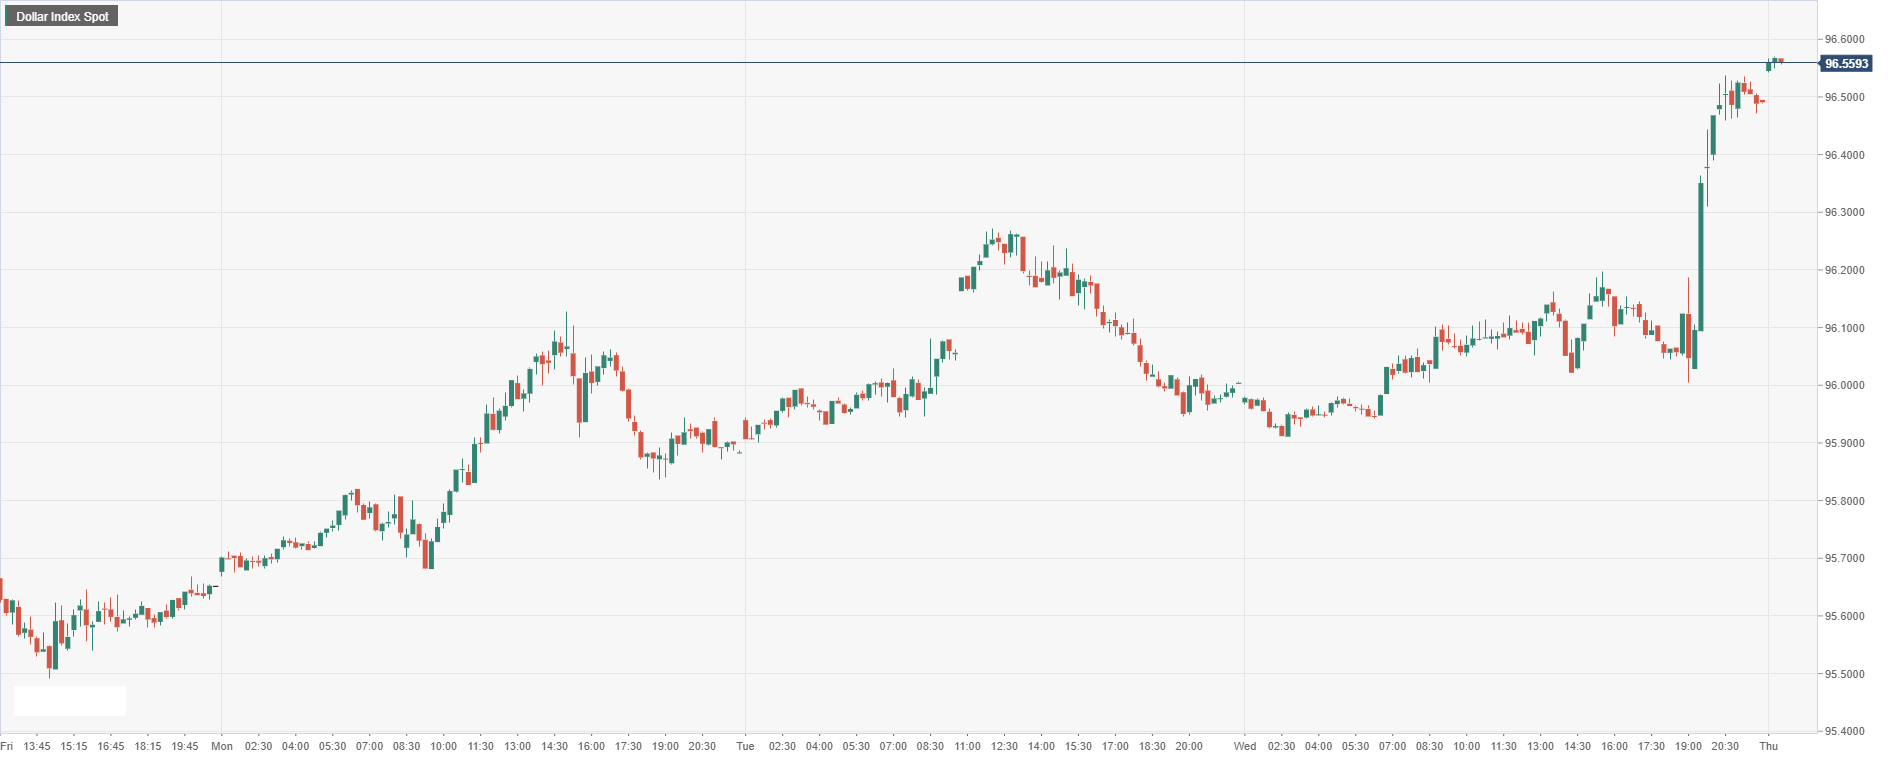Select the 95.4000 price axis label
Screen dimensions: 1888x759
[1844, 731]
